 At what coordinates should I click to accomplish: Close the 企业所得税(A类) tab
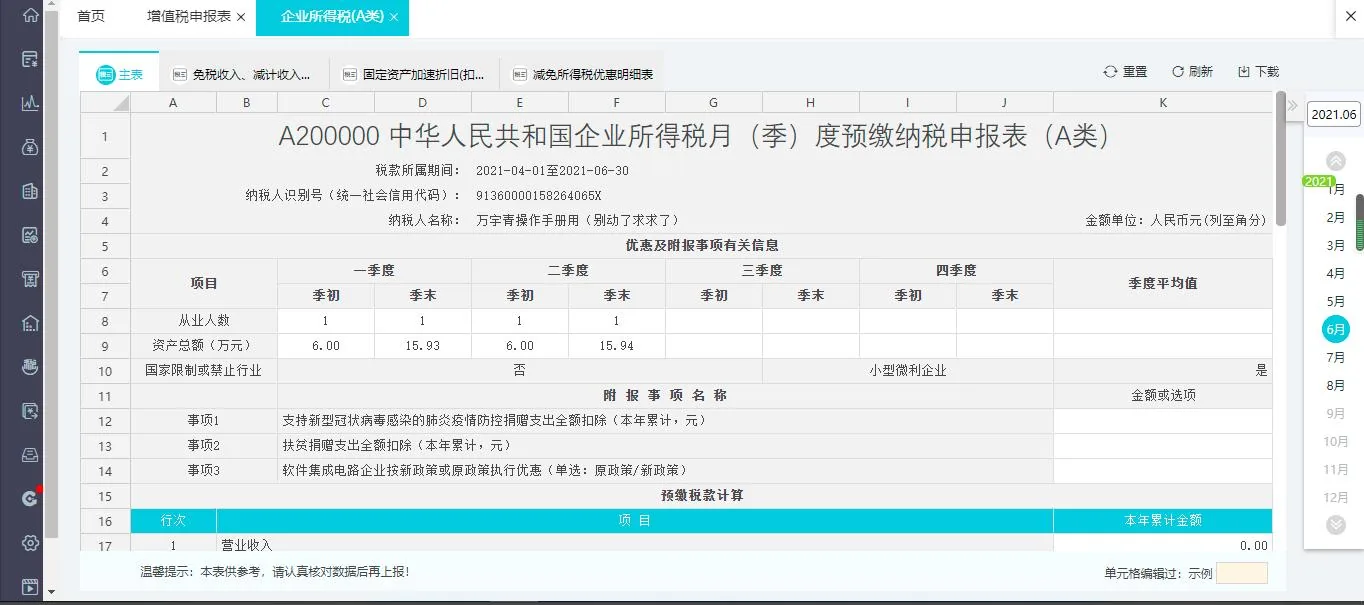(394, 18)
